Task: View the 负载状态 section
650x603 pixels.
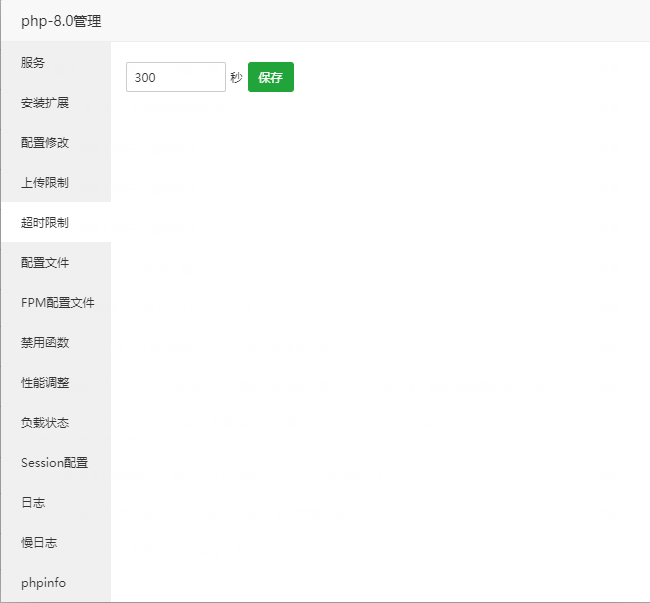Action: 56,422
